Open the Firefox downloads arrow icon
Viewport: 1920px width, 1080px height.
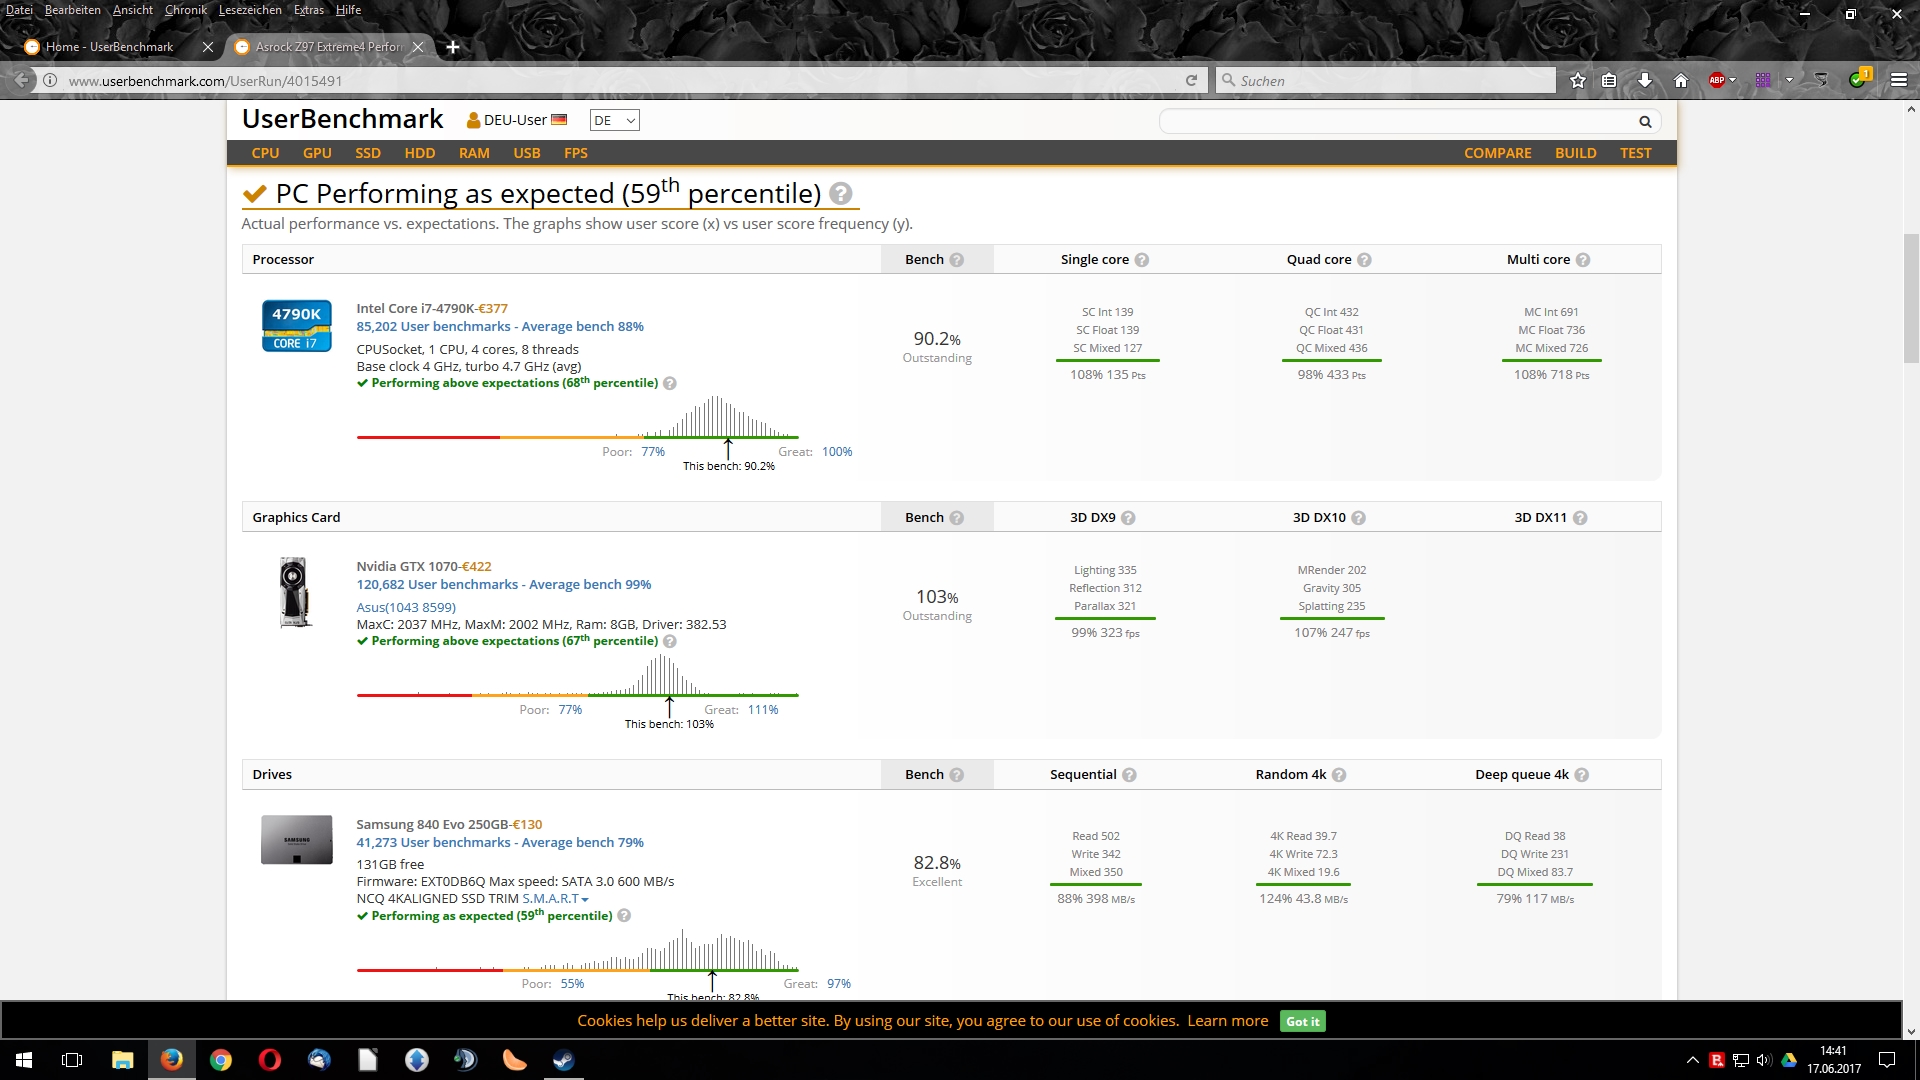pos(1645,81)
